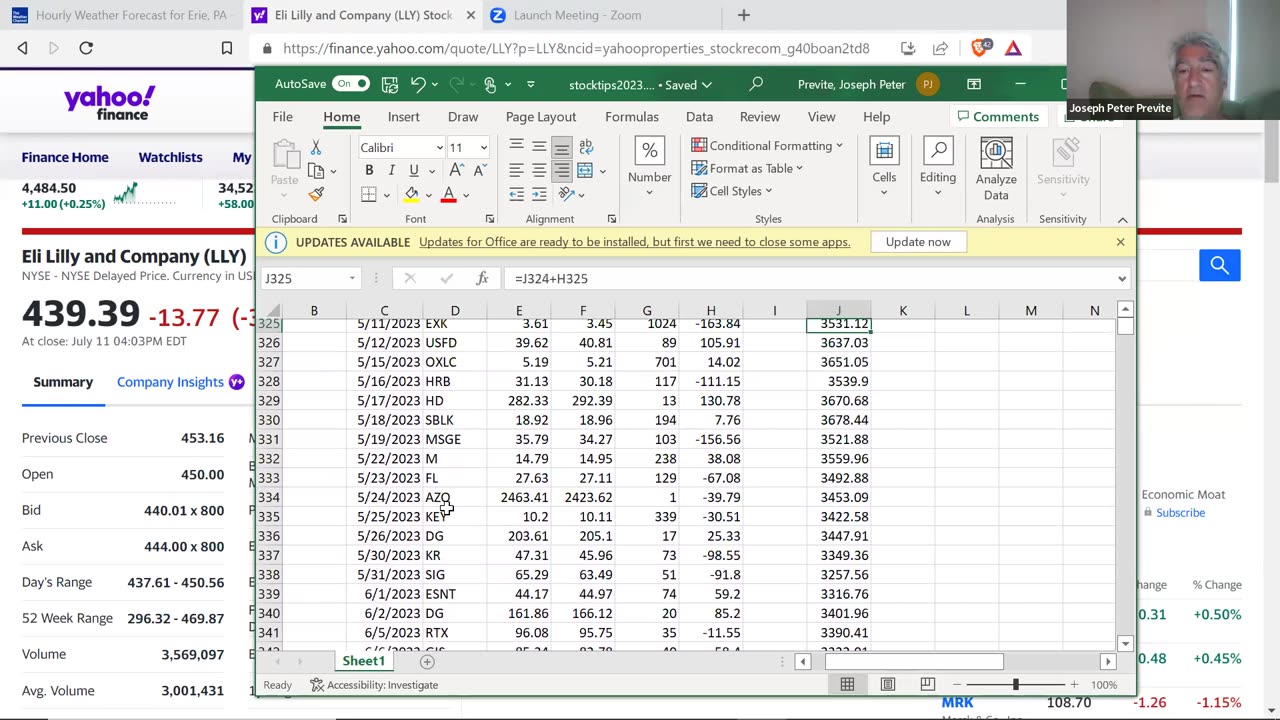This screenshot has height=720, width=1280.
Task: Add a new sheet with plus icon
Action: coord(427,661)
